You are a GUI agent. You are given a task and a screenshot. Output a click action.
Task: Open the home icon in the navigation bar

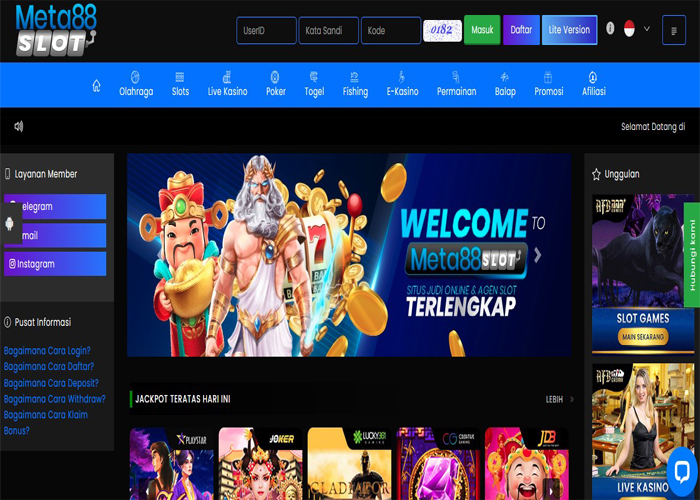pyautogui.click(x=96, y=85)
